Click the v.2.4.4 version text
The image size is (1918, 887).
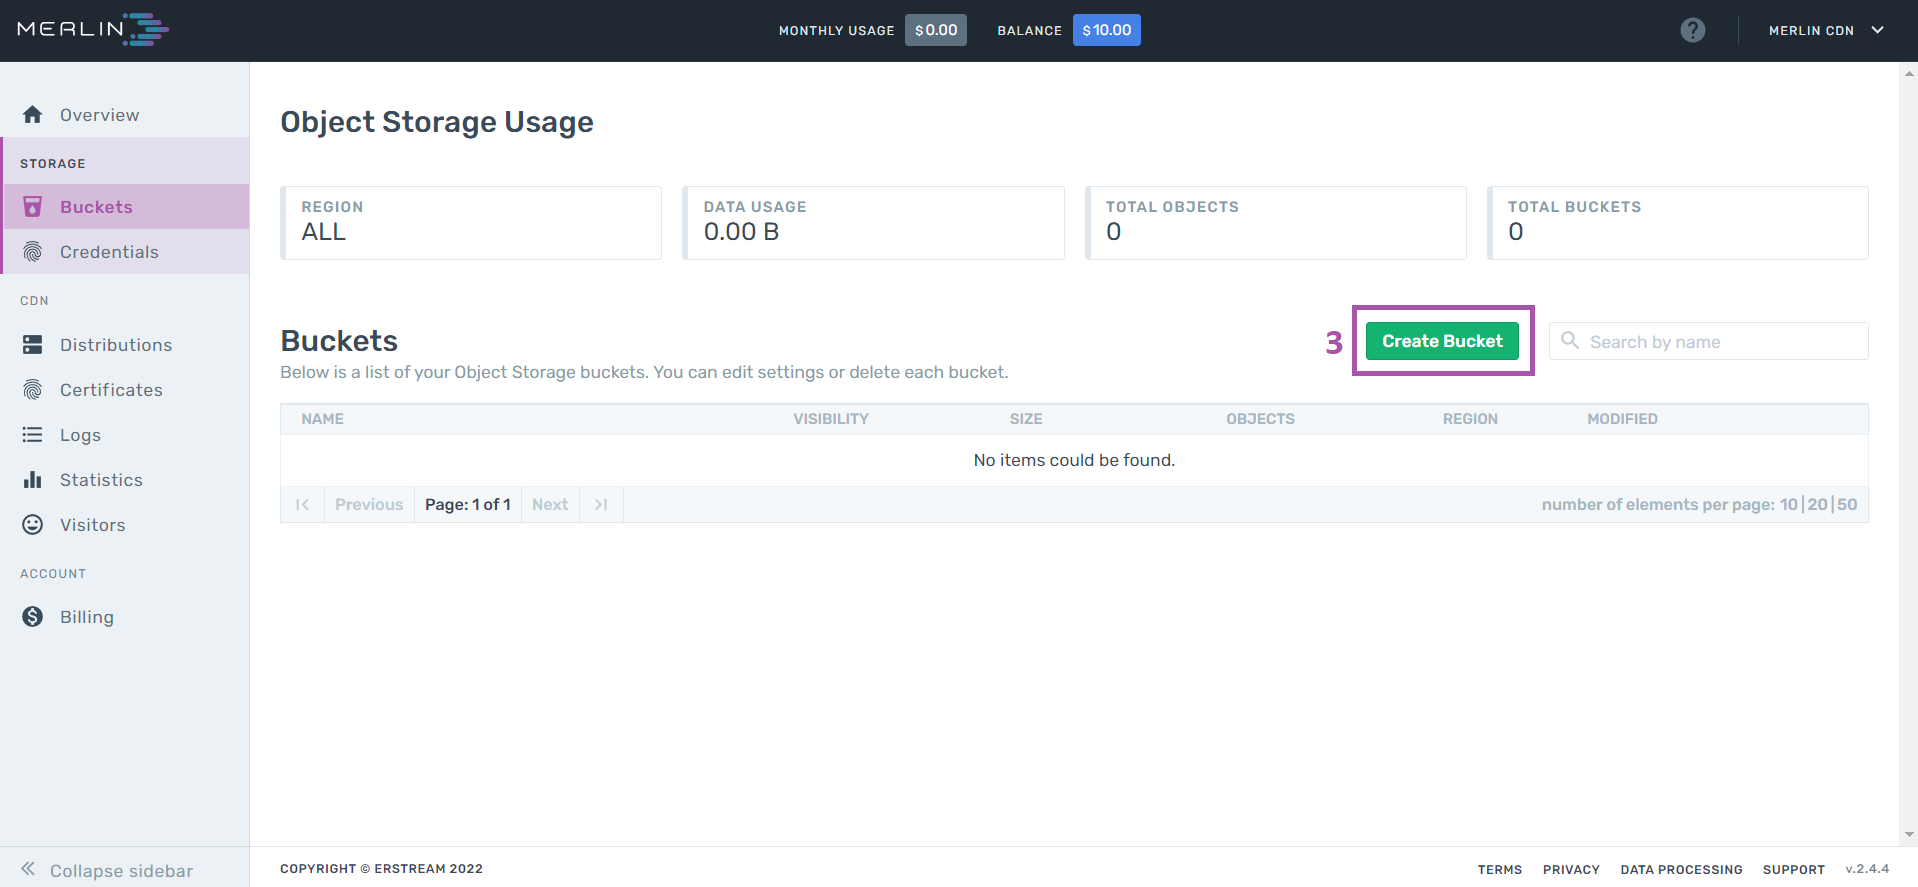[1867, 869]
